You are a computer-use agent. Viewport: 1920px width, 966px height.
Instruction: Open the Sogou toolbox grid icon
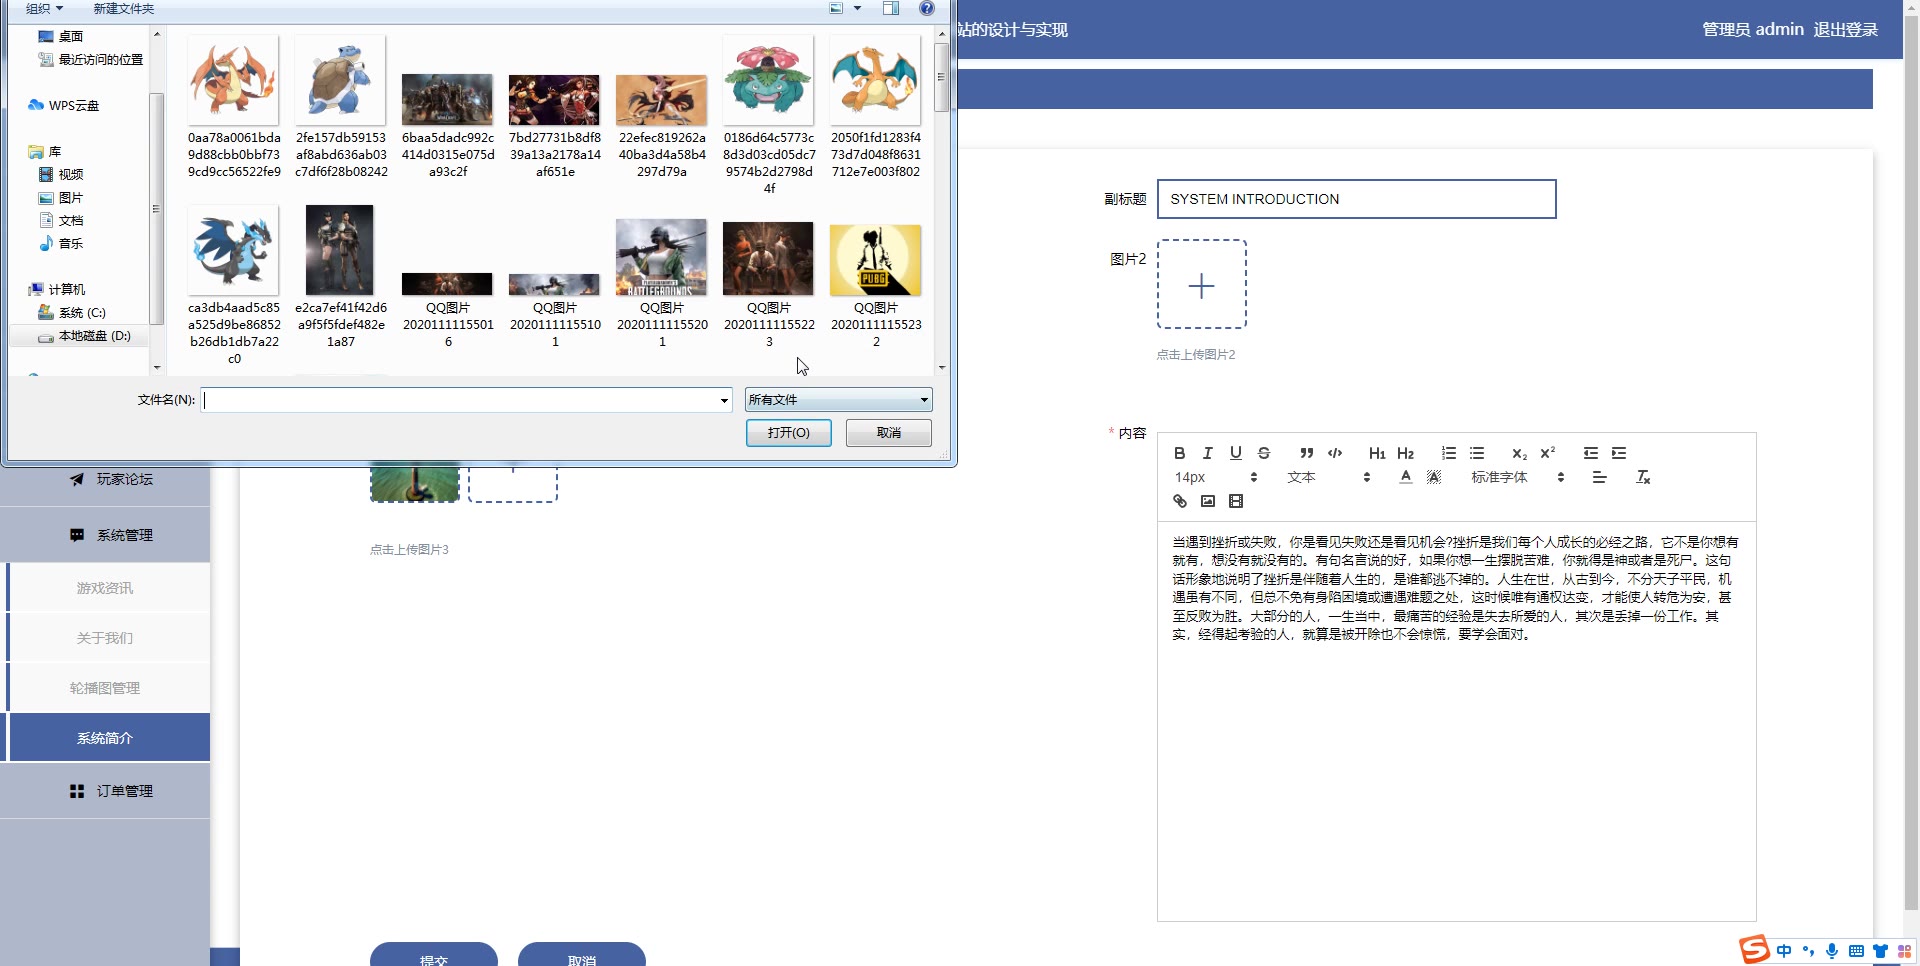pos(1904,951)
